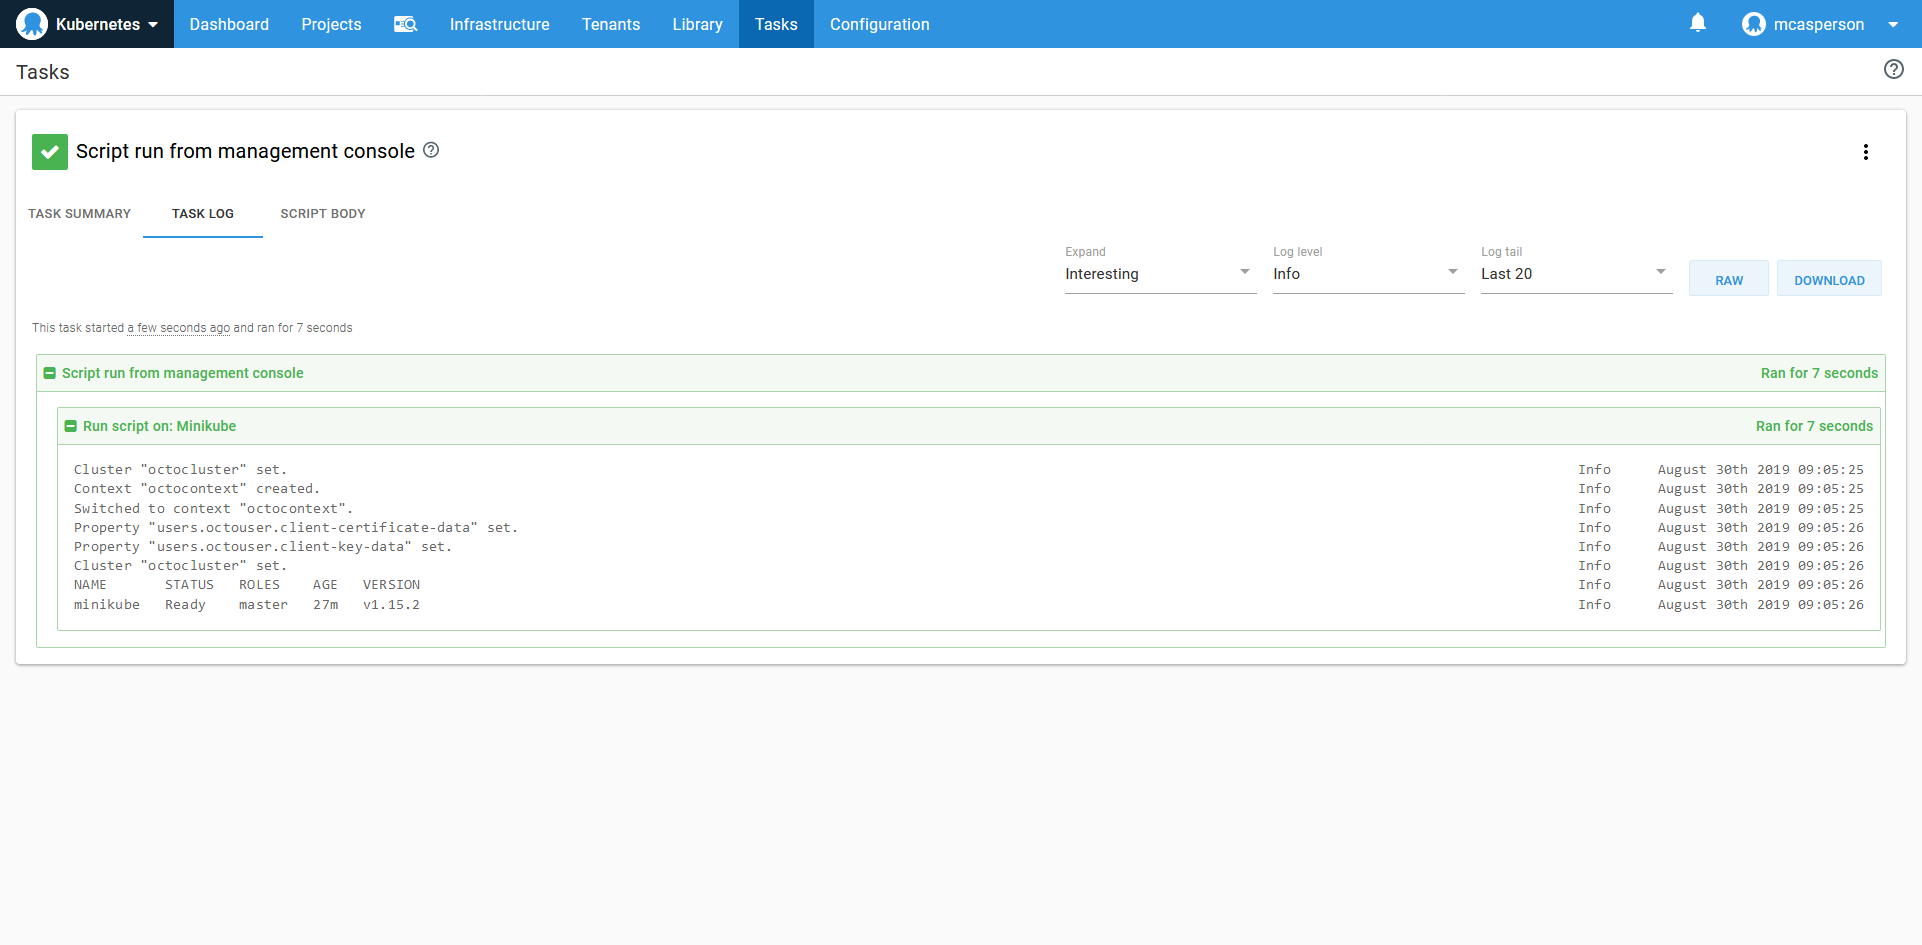Screen dimensions: 1922x945
Task: Open the Log tail dropdown
Action: [x=1575, y=274]
